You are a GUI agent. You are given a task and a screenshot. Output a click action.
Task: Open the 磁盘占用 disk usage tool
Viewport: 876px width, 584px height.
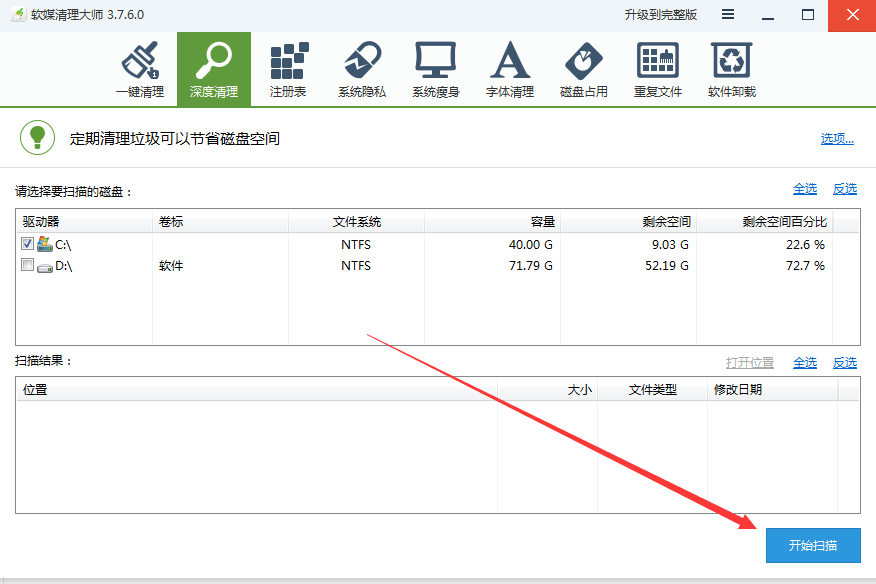click(x=583, y=69)
